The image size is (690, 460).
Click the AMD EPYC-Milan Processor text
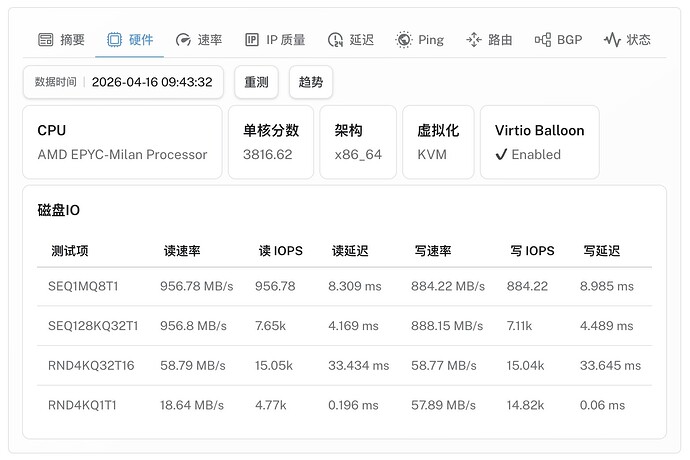click(122, 155)
